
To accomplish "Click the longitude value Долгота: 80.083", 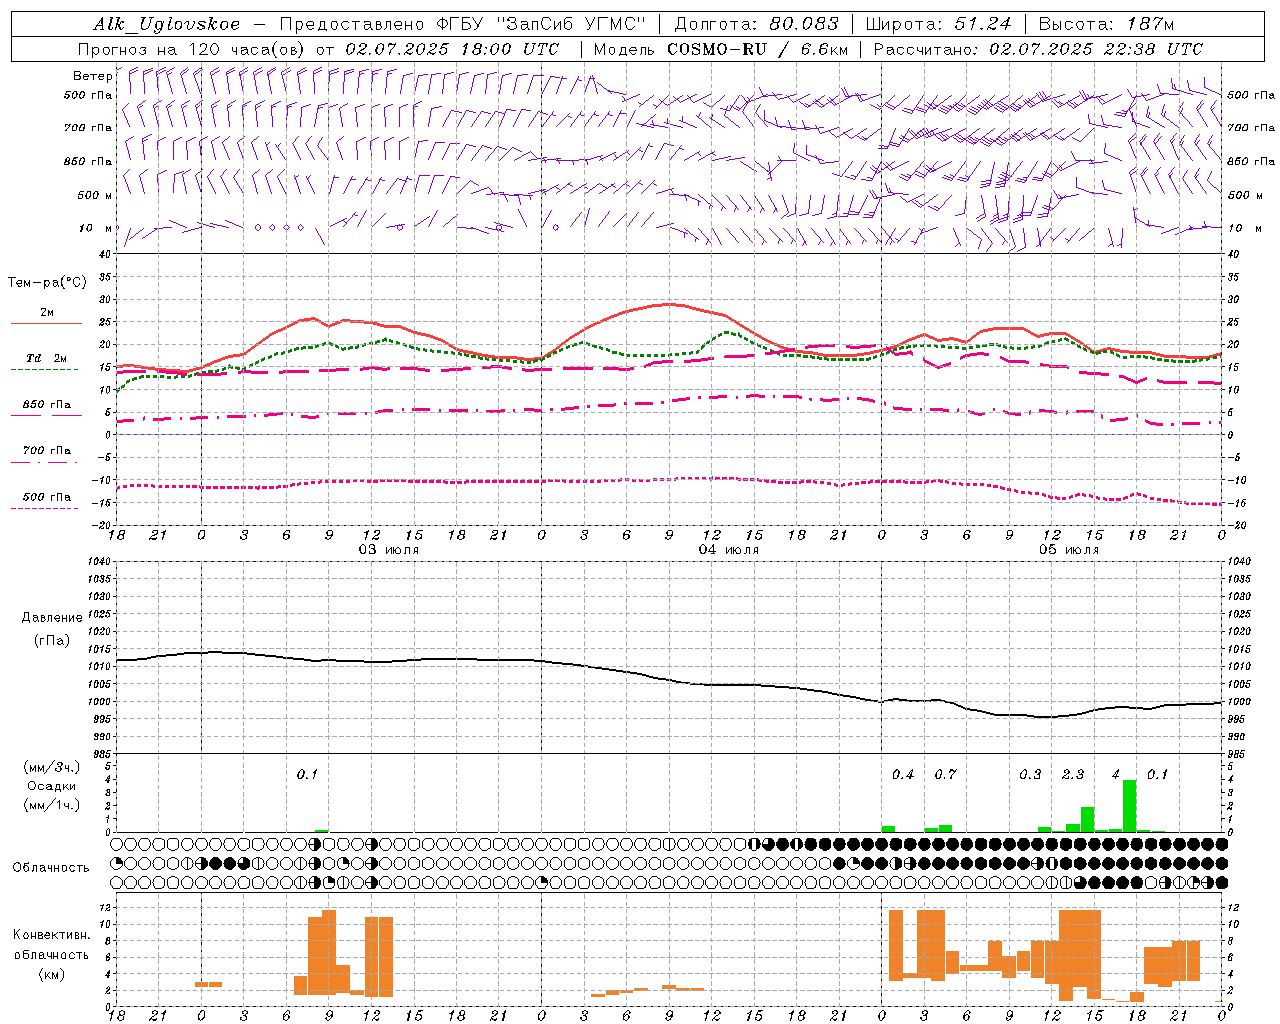I will (x=756, y=24).
